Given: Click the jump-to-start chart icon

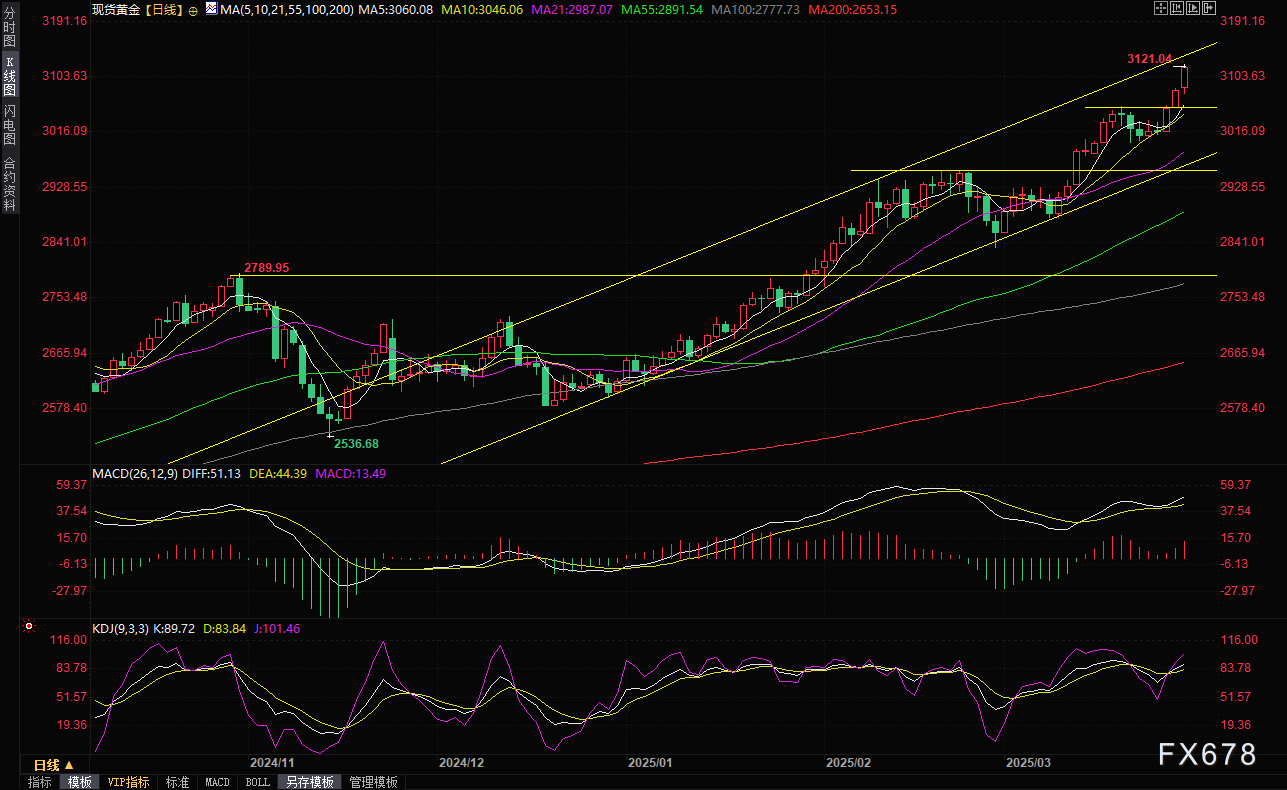Looking at the screenshot, I should tap(1176, 9).
